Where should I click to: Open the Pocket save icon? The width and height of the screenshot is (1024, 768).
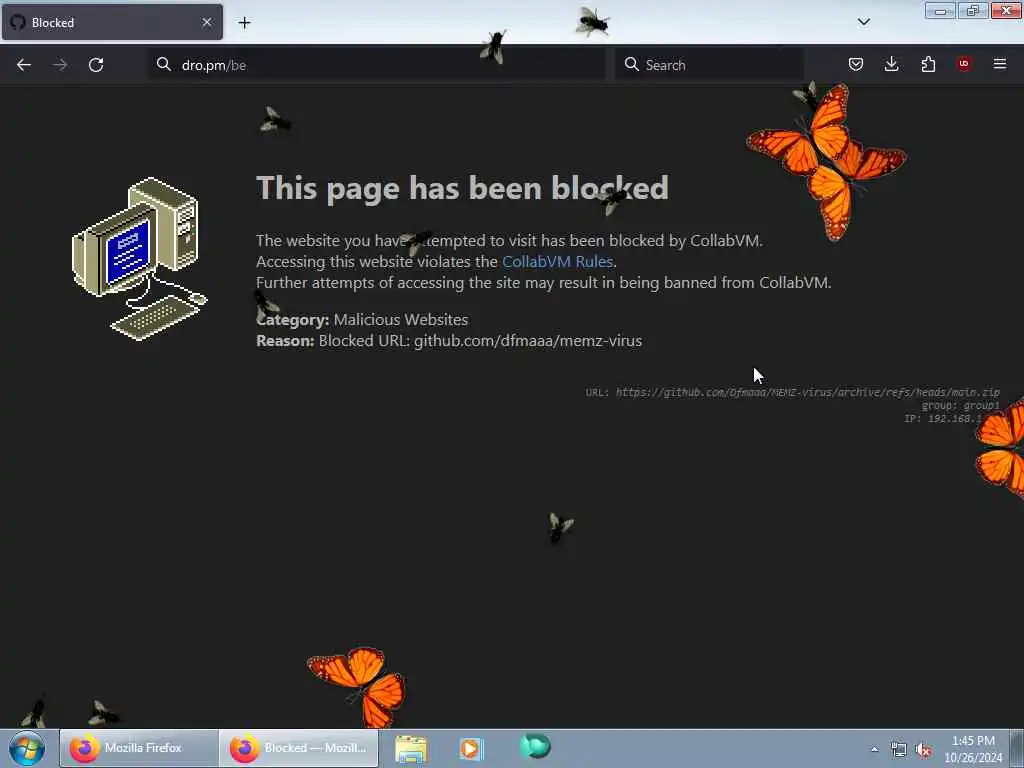856,64
